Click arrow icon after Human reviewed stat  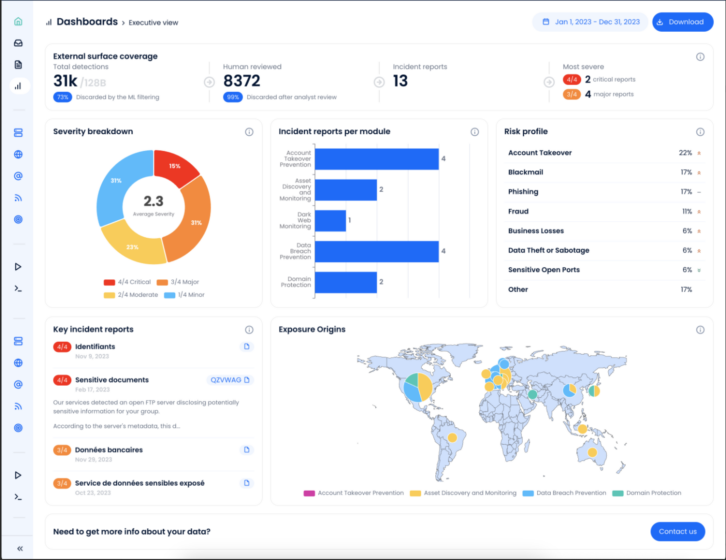pyautogui.click(x=379, y=82)
